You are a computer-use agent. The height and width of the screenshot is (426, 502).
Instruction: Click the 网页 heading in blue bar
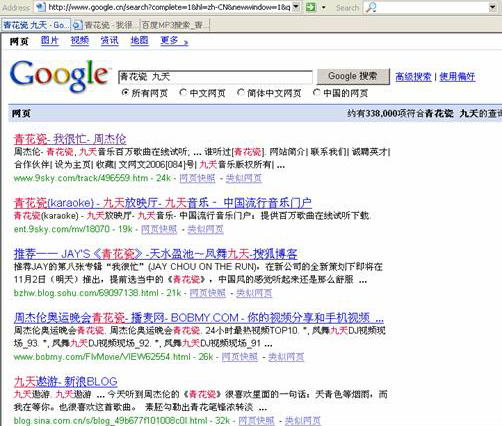pyautogui.click(x=21, y=114)
